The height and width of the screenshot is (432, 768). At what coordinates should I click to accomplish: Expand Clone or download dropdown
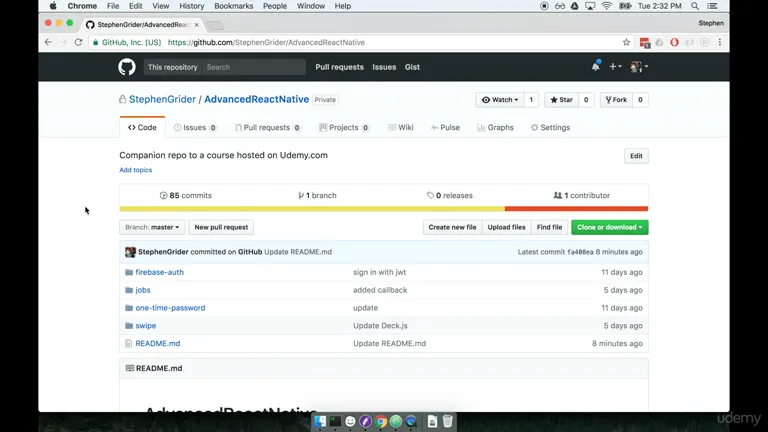click(609, 227)
